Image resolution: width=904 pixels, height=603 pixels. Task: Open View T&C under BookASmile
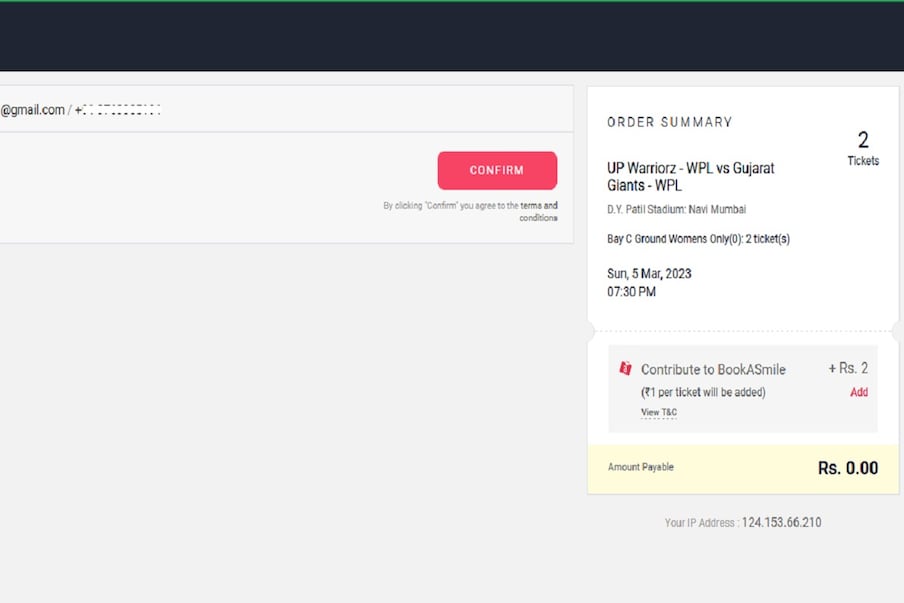pyautogui.click(x=659, y=412)
